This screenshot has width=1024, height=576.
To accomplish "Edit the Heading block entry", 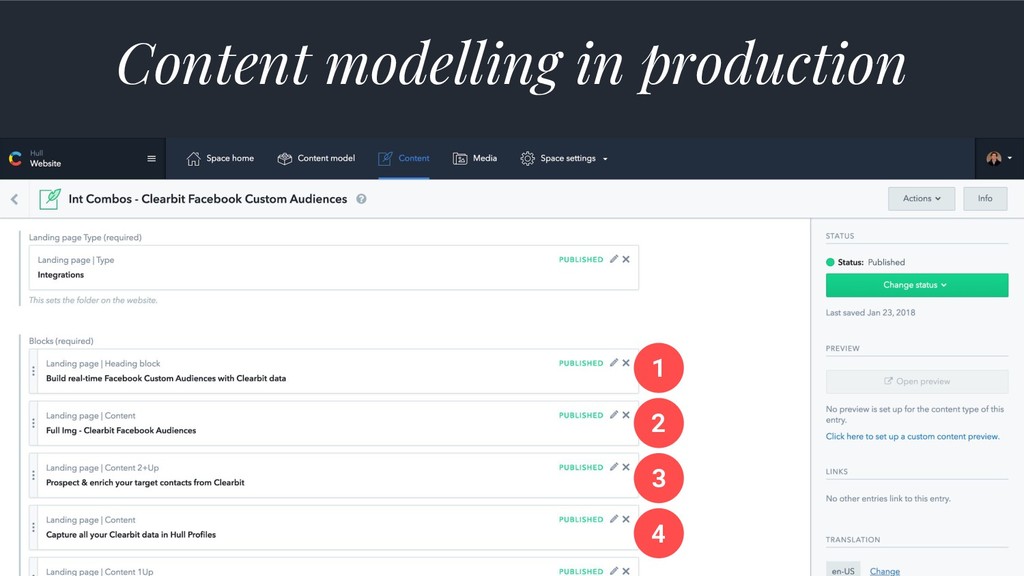I will tap(614, 362).
